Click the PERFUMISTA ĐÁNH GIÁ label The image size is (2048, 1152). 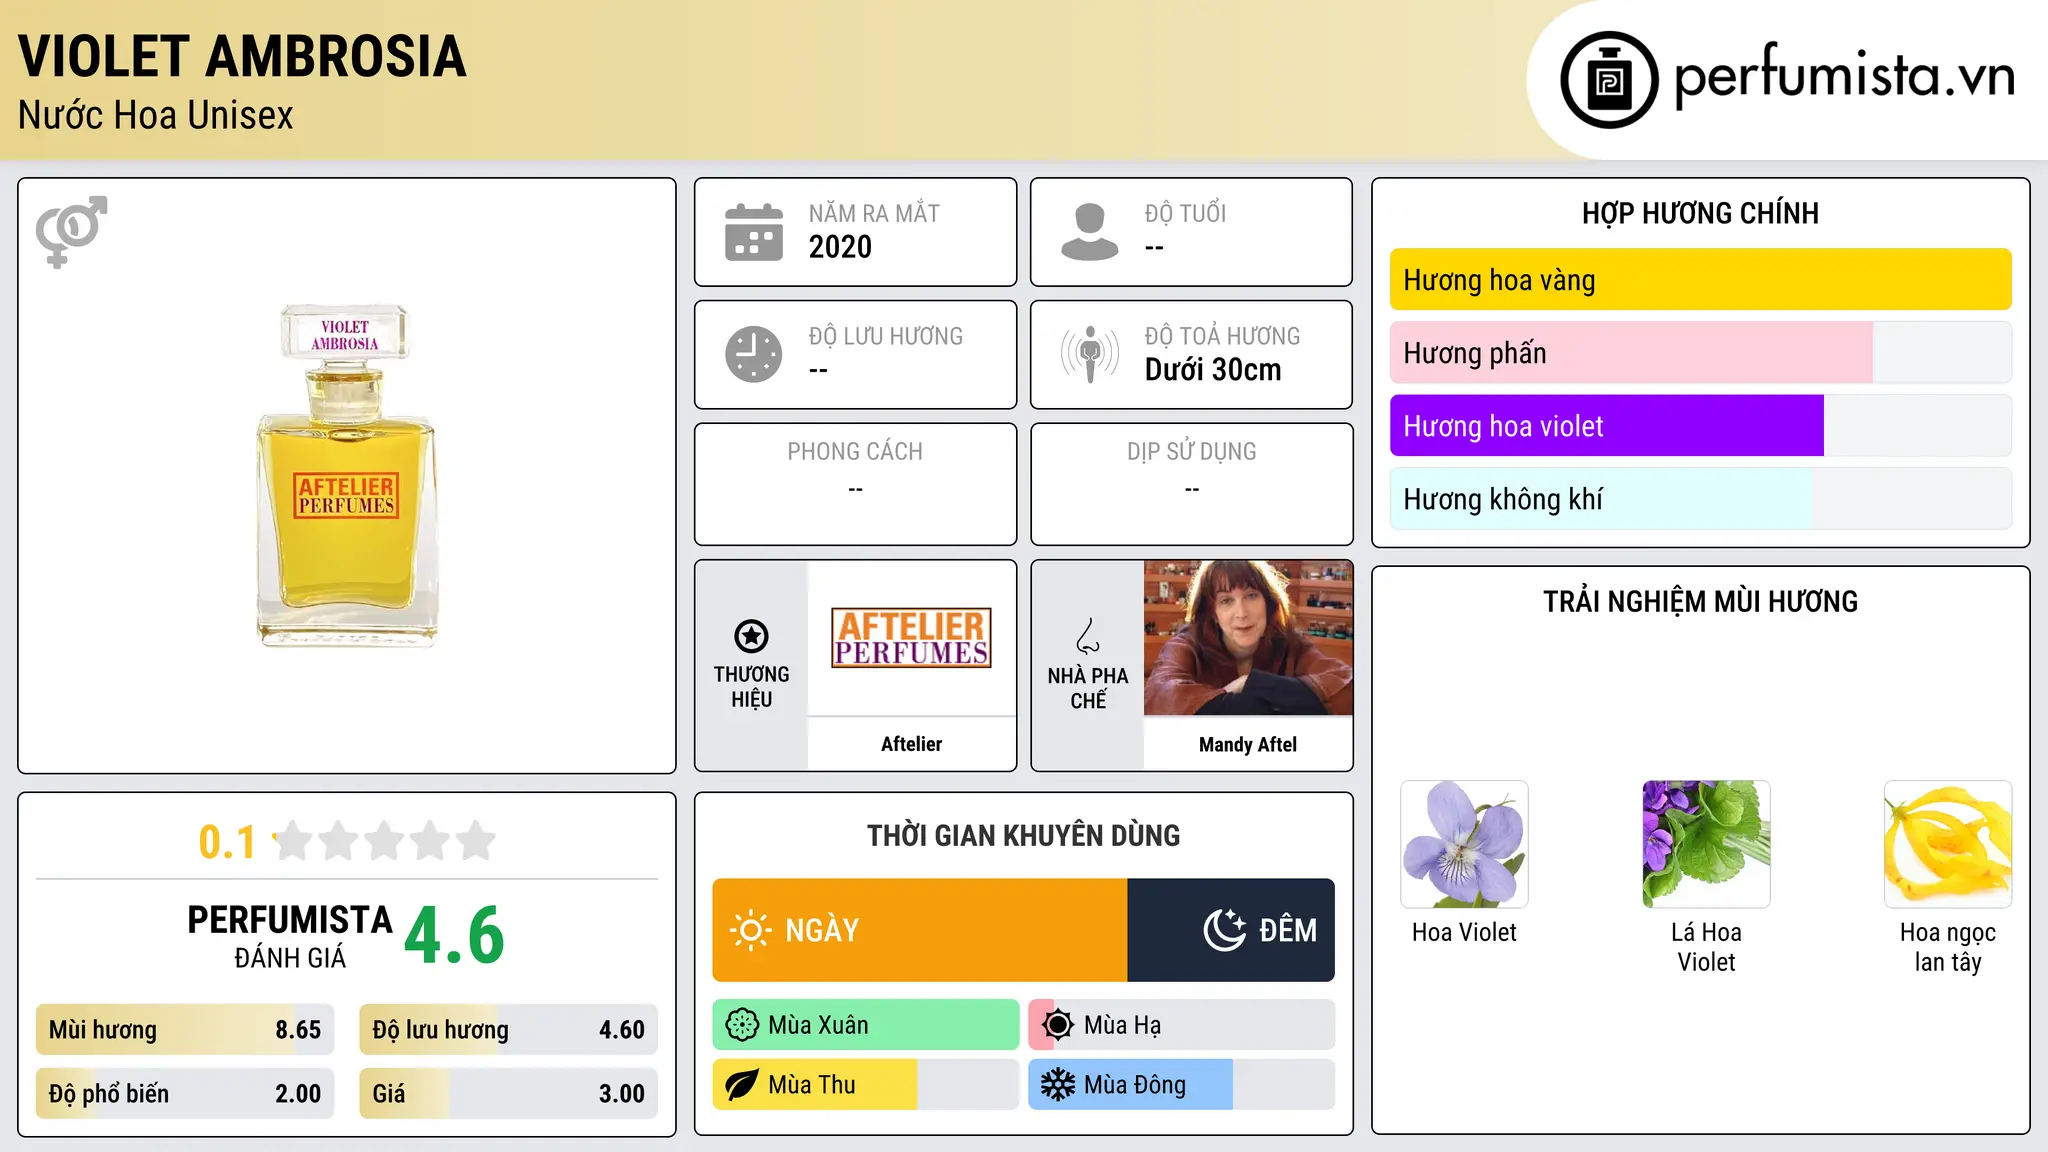[x=290, y=936]
